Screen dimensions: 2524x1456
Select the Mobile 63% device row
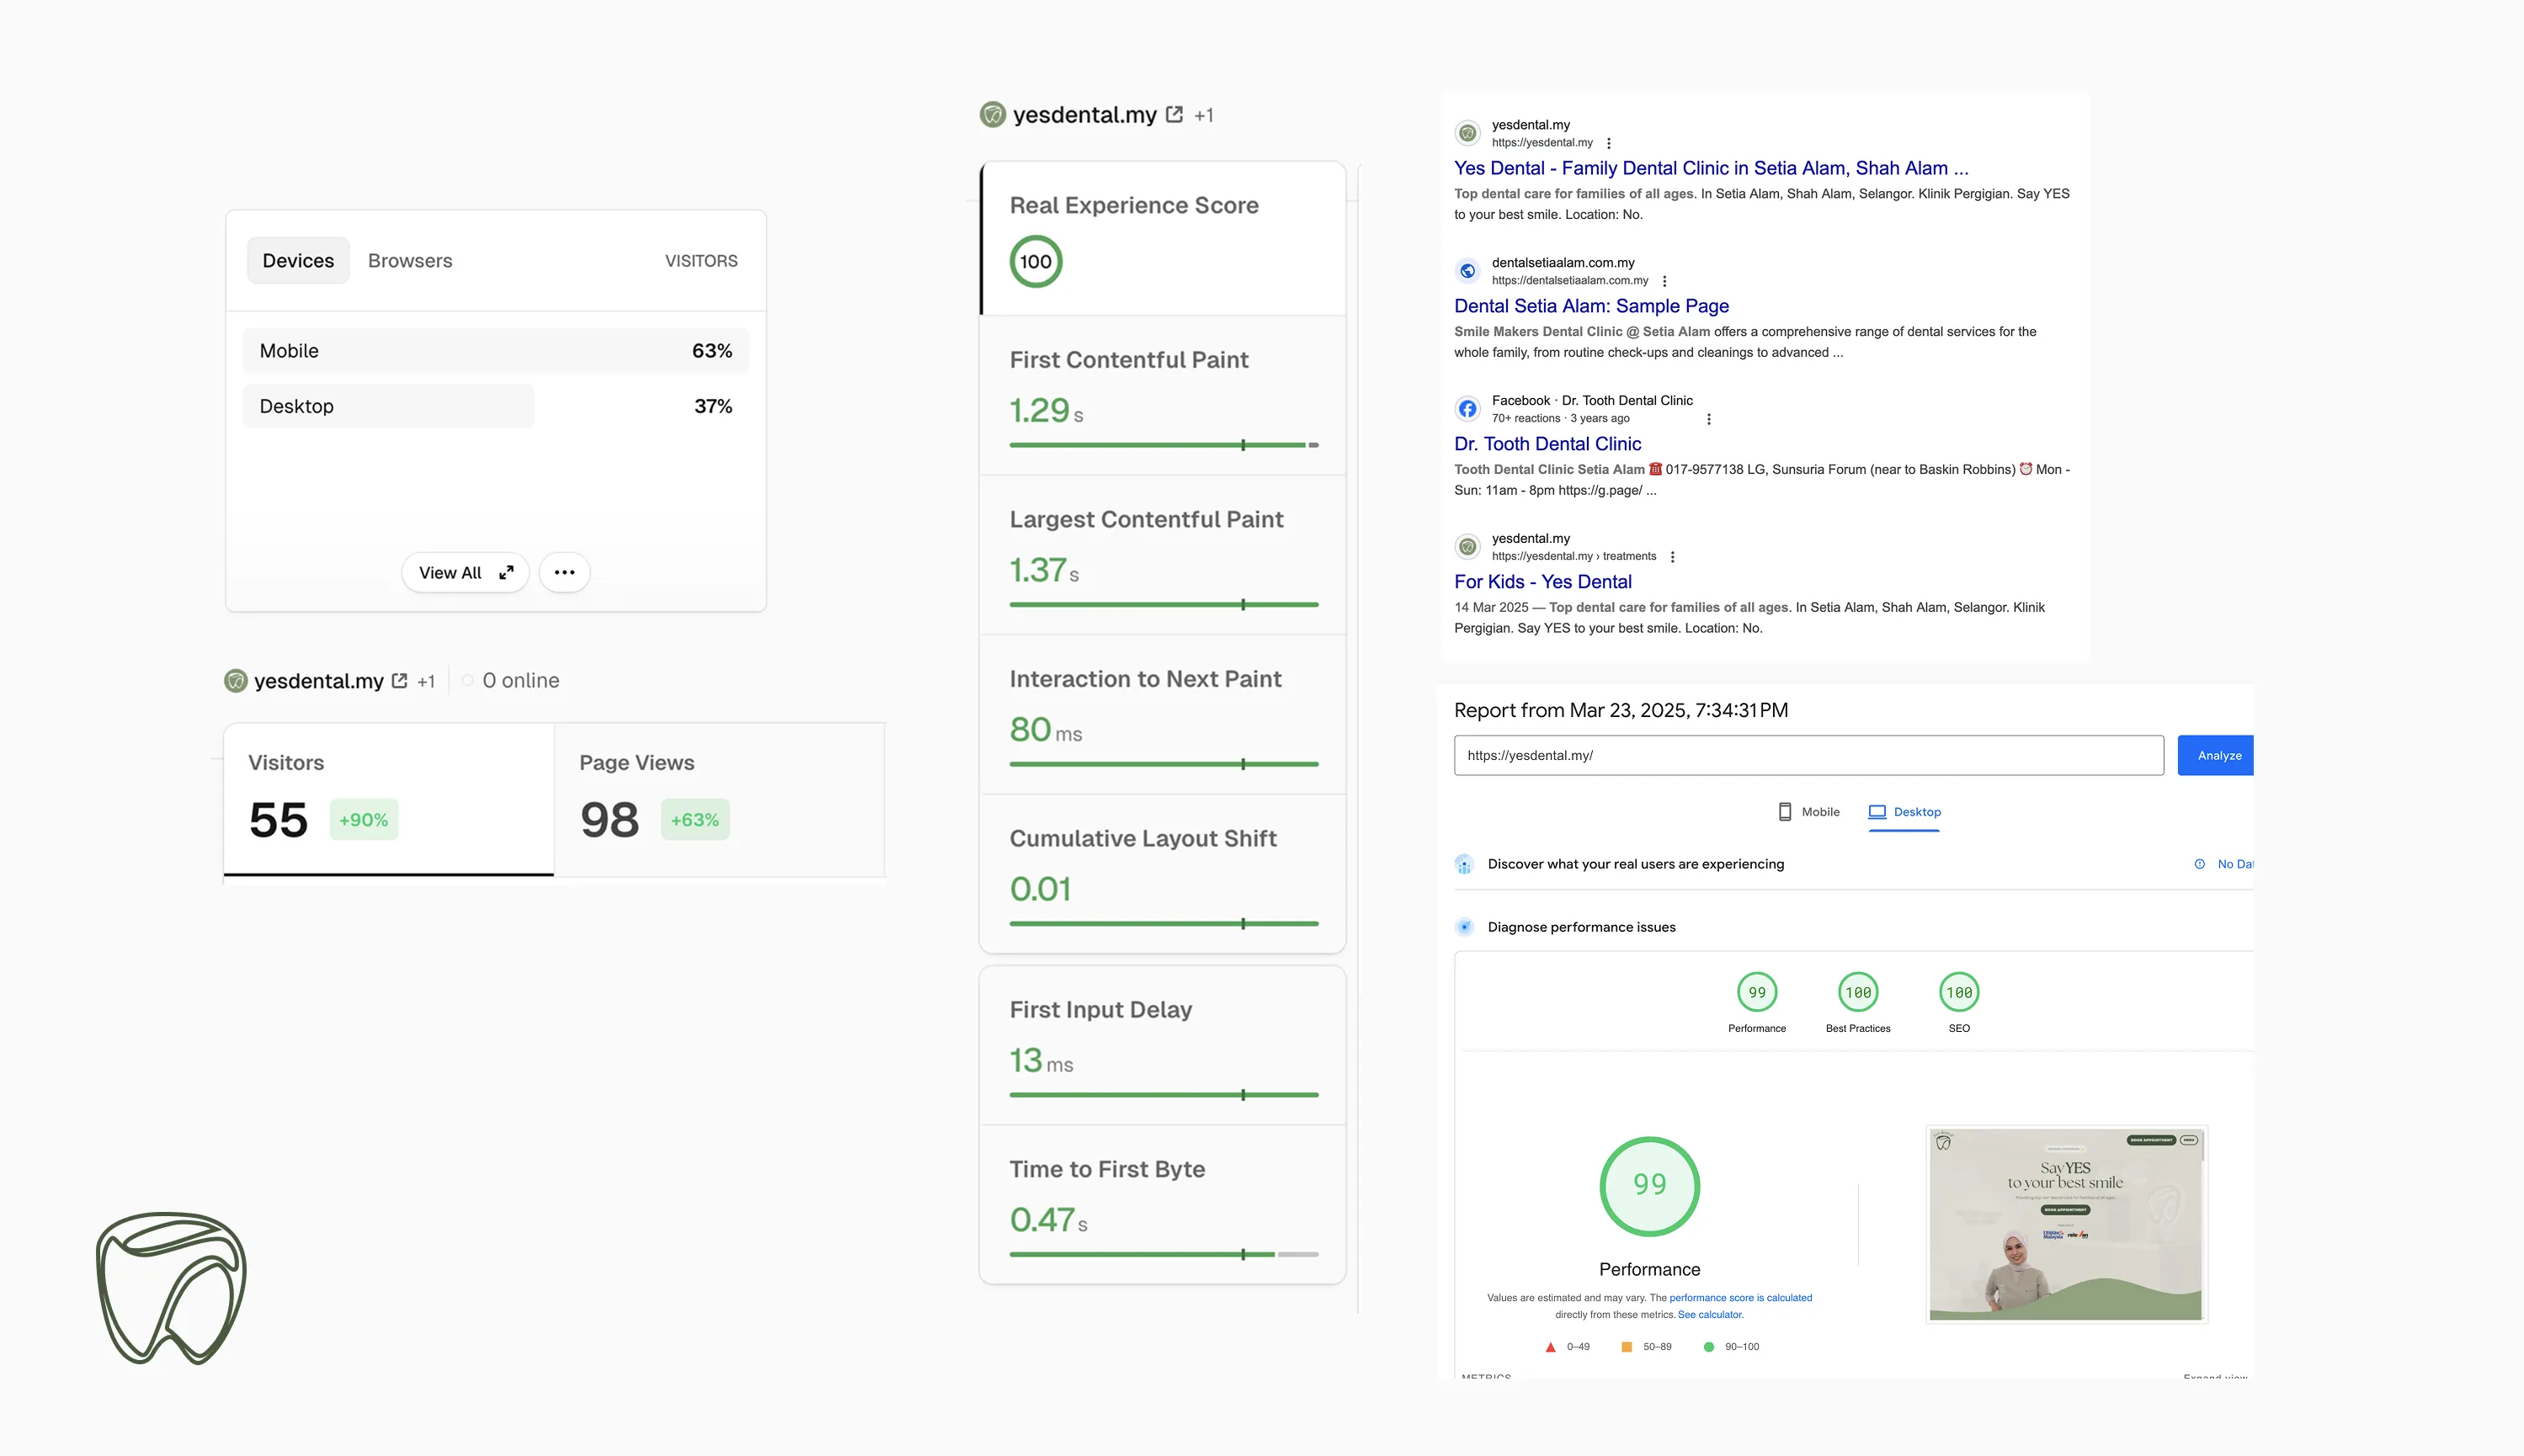[495, 351]
